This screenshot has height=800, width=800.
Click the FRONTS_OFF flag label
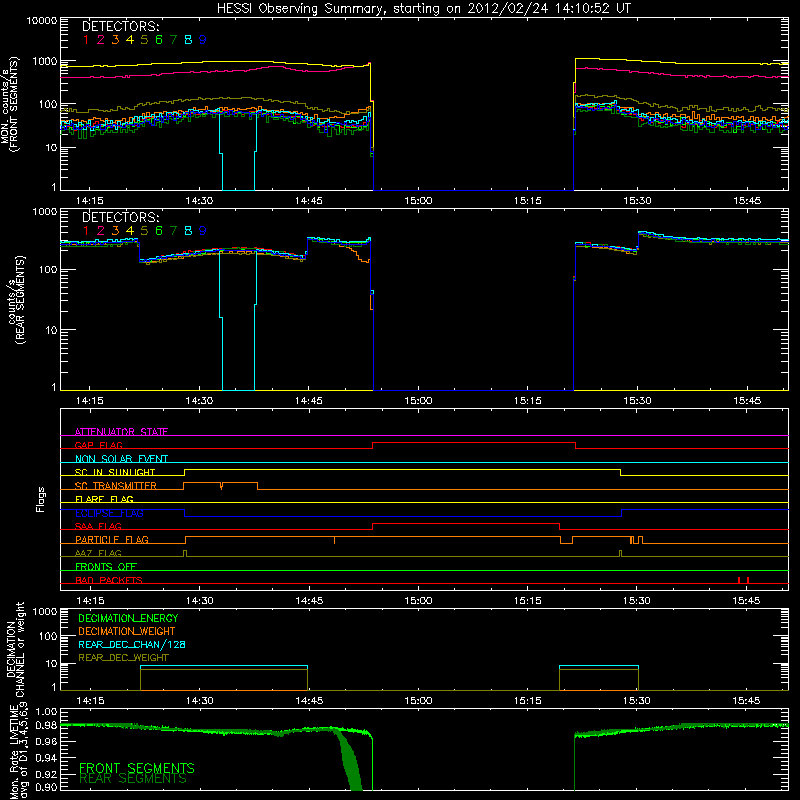(x=106, y=566)
